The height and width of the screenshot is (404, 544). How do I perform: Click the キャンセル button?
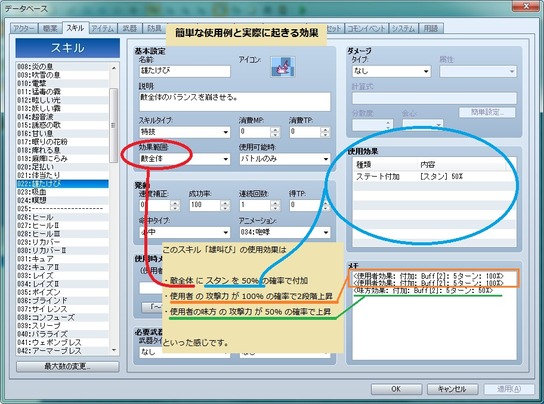coord(452,389)
